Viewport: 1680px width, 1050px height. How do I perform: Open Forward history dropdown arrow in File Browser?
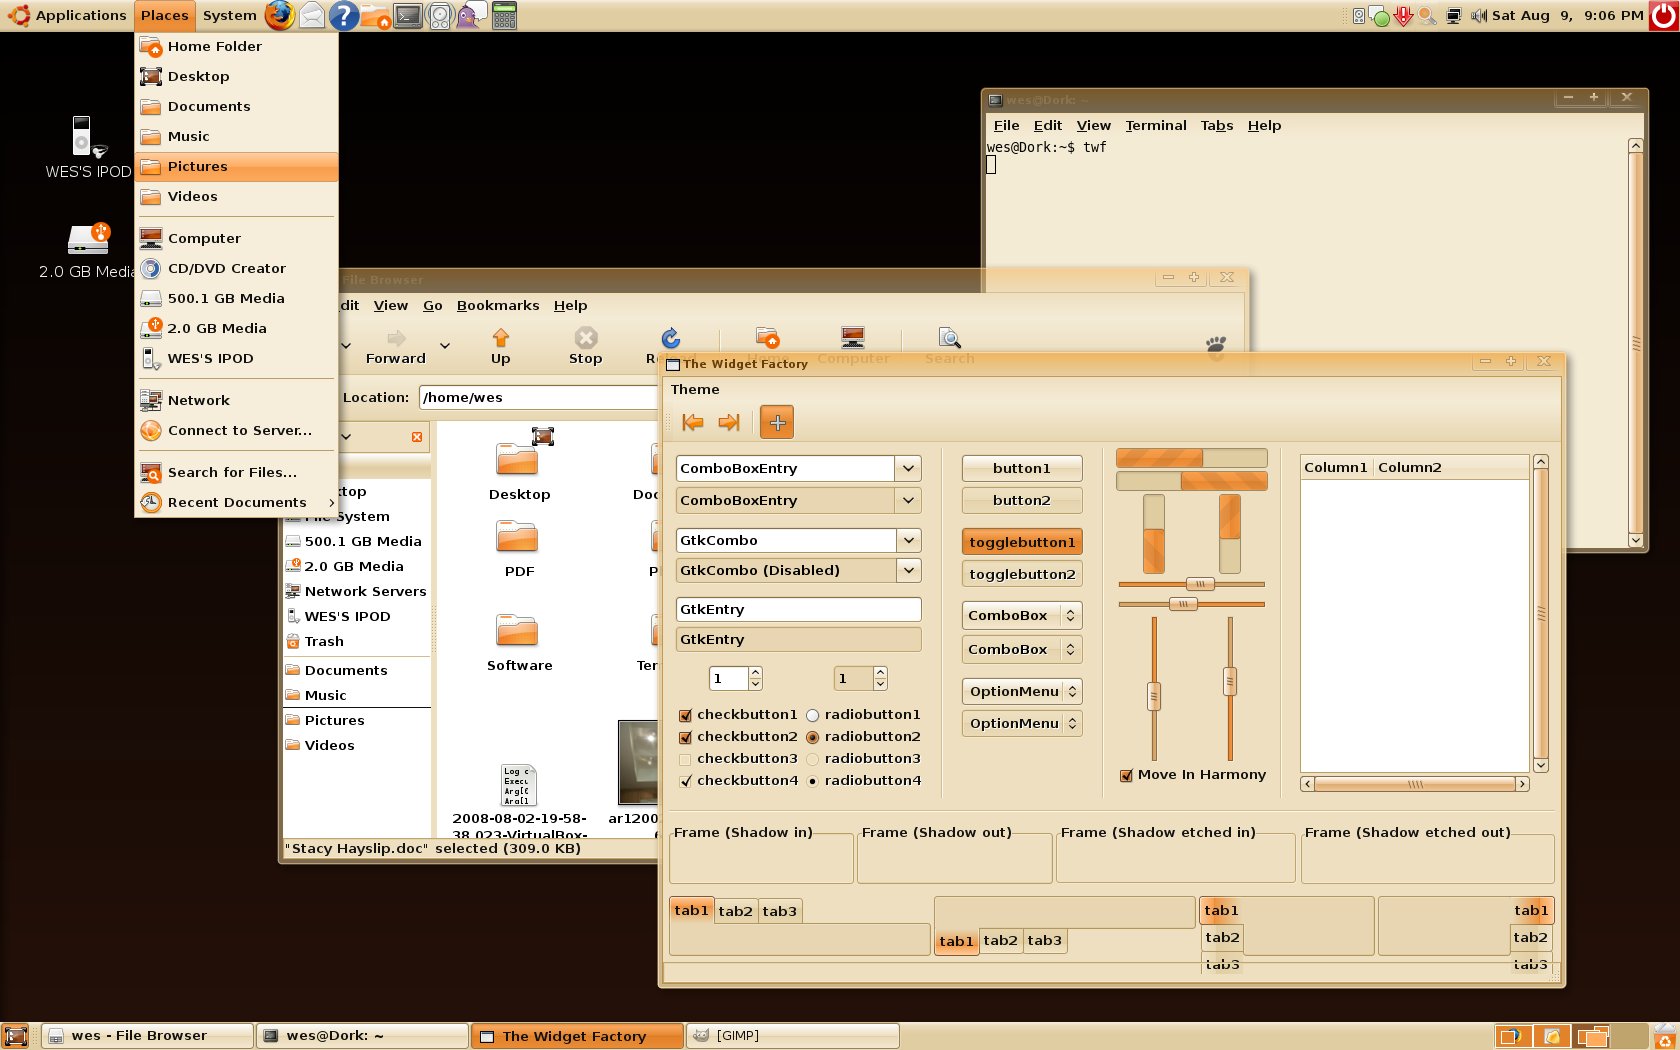[445, 346]
